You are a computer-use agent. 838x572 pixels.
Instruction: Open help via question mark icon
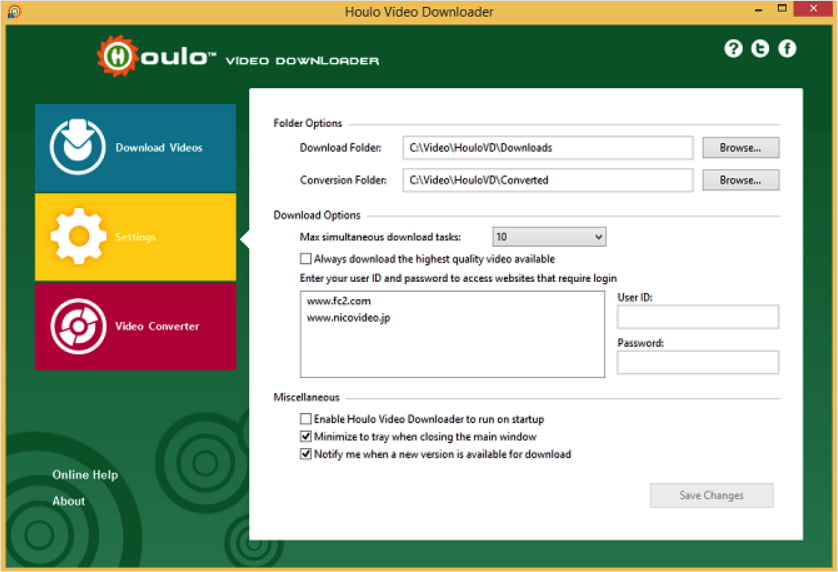point(733,49)
